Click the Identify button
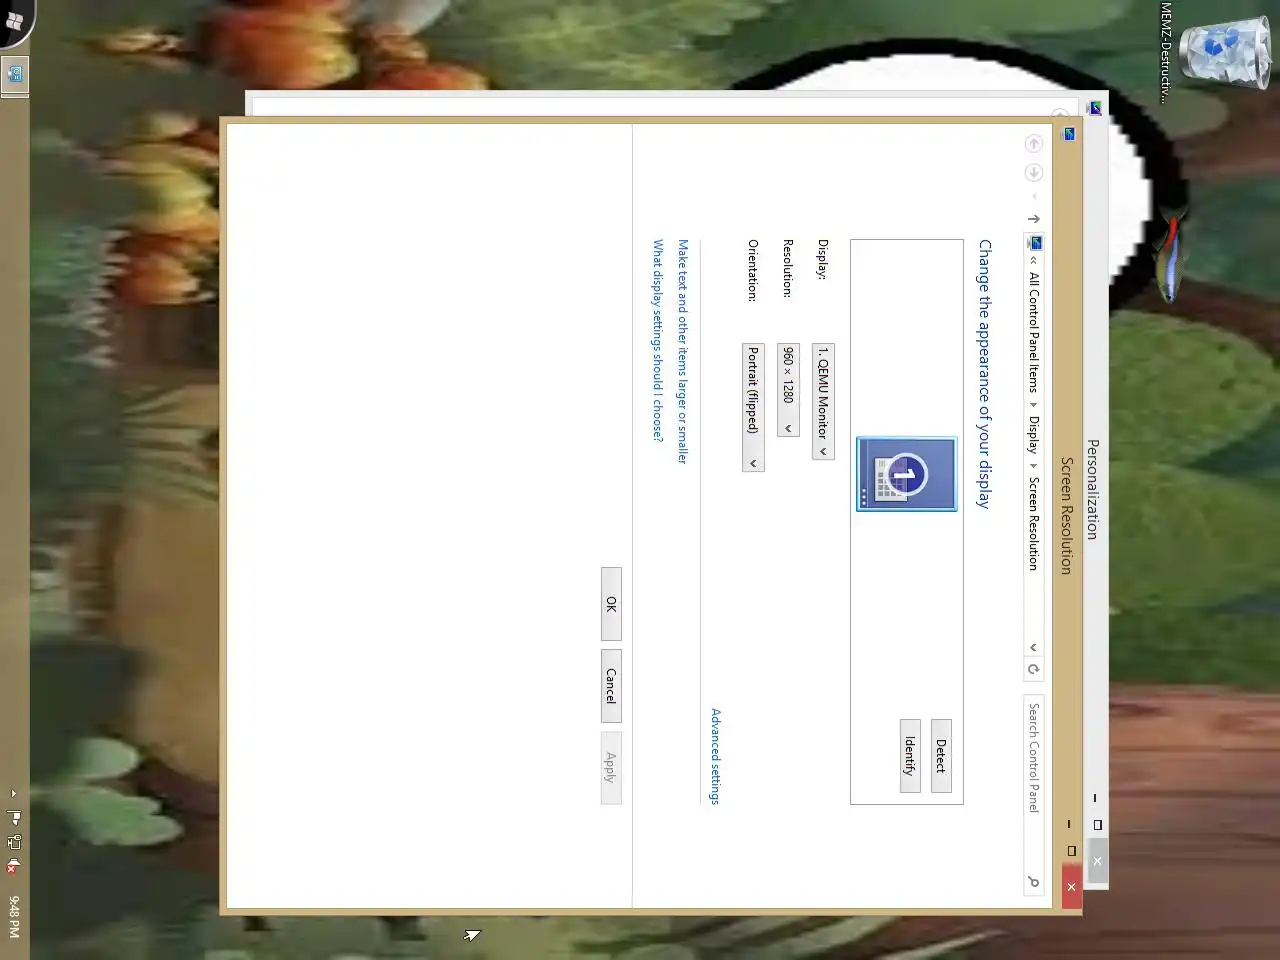 pos(910,756)
